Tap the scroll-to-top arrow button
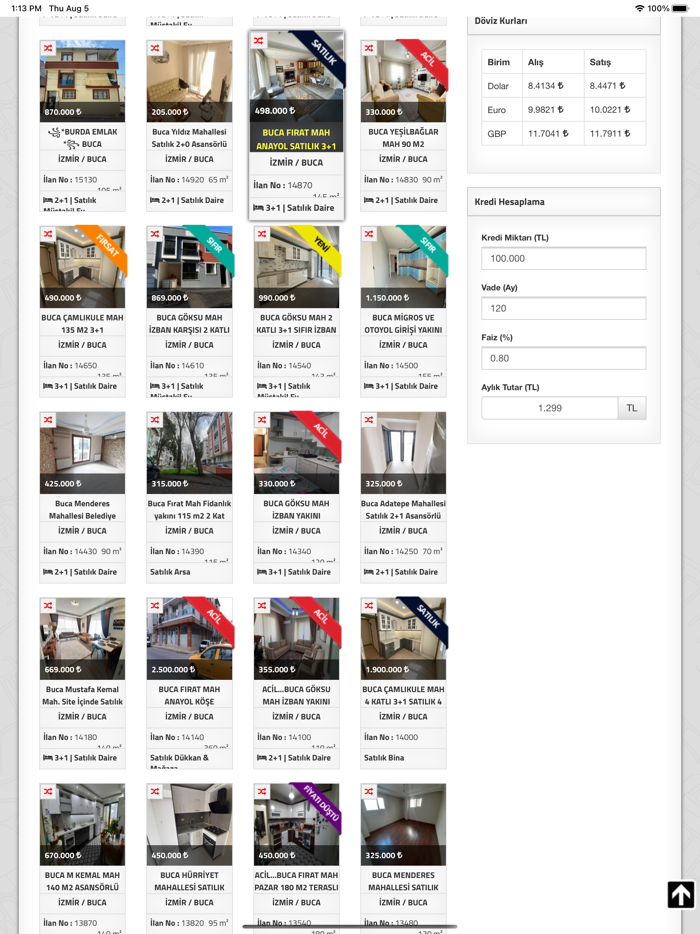700x934 pixels. click(680, 894)
